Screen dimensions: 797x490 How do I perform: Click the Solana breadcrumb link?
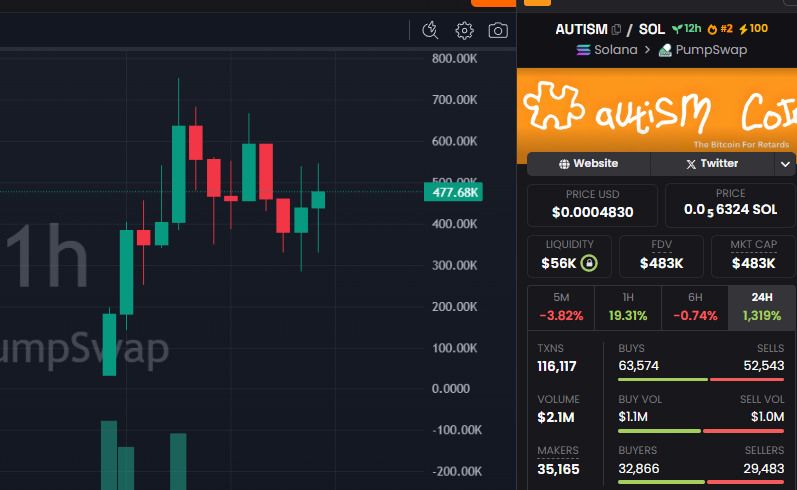(x=616, y=50)
